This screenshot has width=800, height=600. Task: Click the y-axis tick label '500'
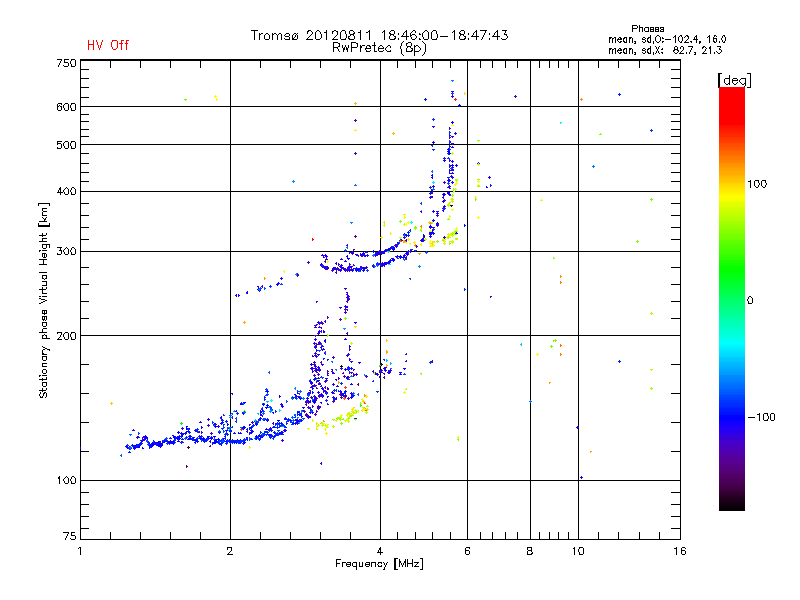pos(66,145)
